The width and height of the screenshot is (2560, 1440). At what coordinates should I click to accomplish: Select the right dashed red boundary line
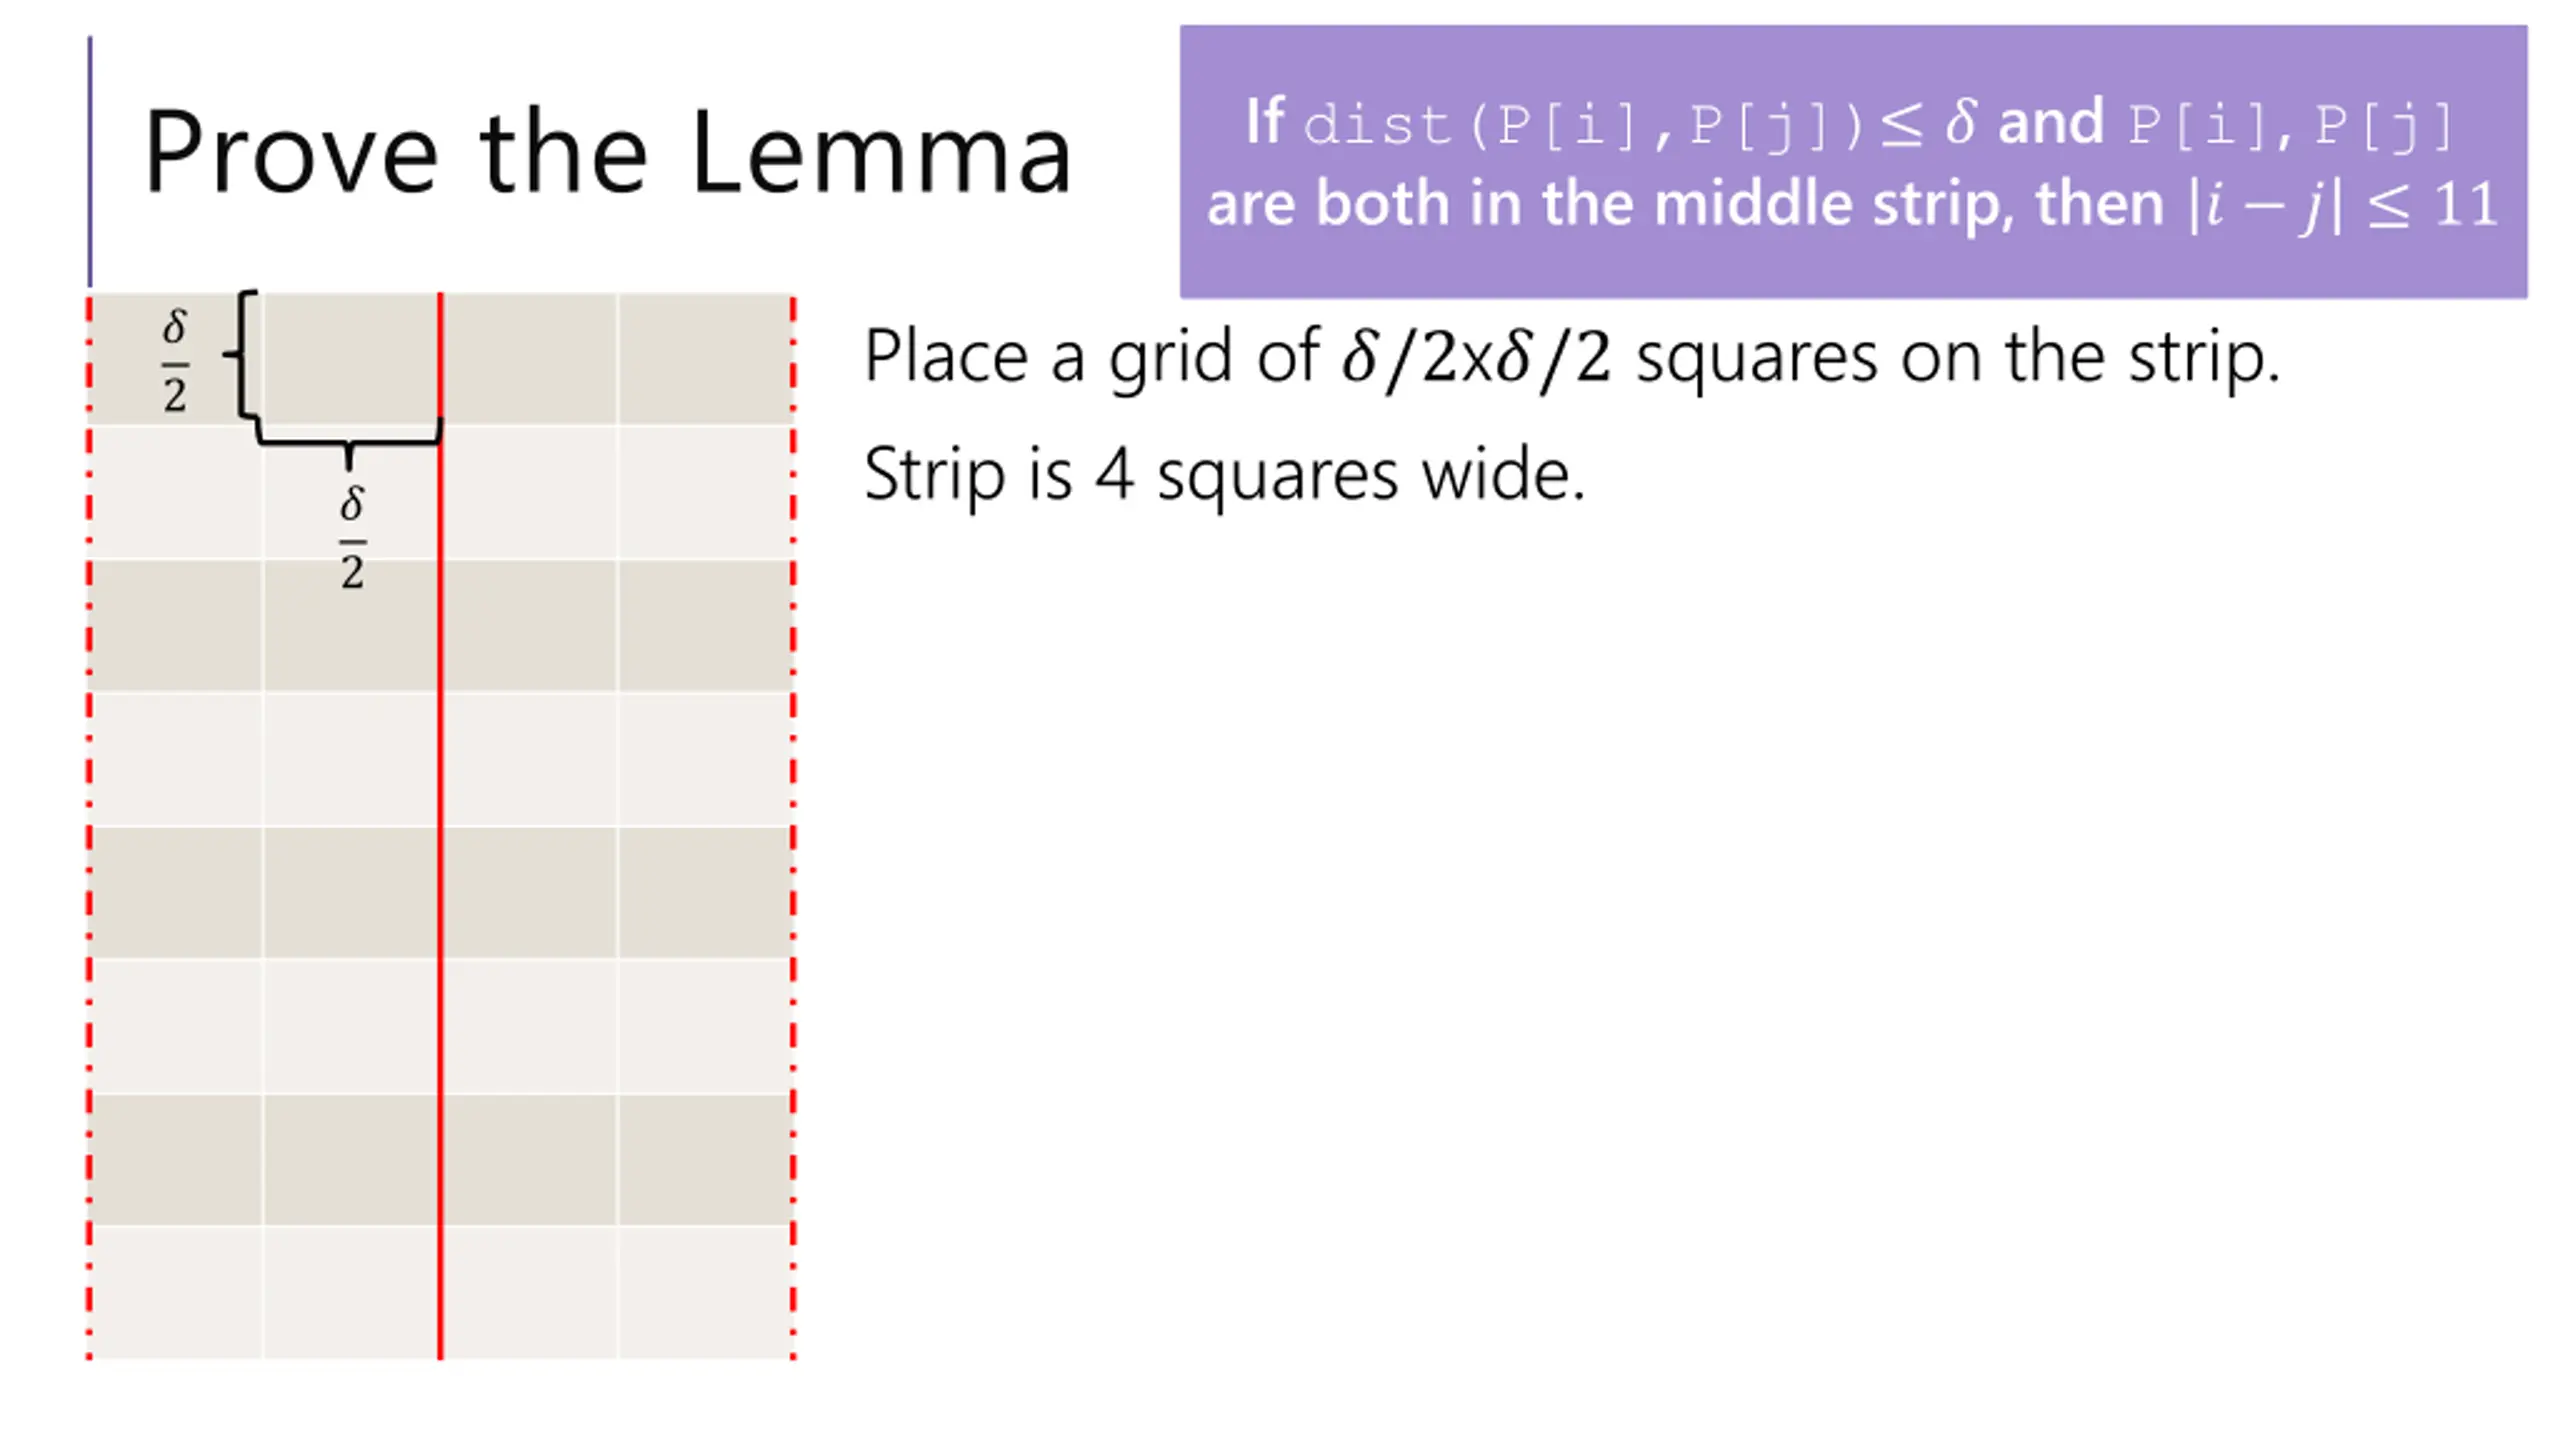[x=793, y=826]
